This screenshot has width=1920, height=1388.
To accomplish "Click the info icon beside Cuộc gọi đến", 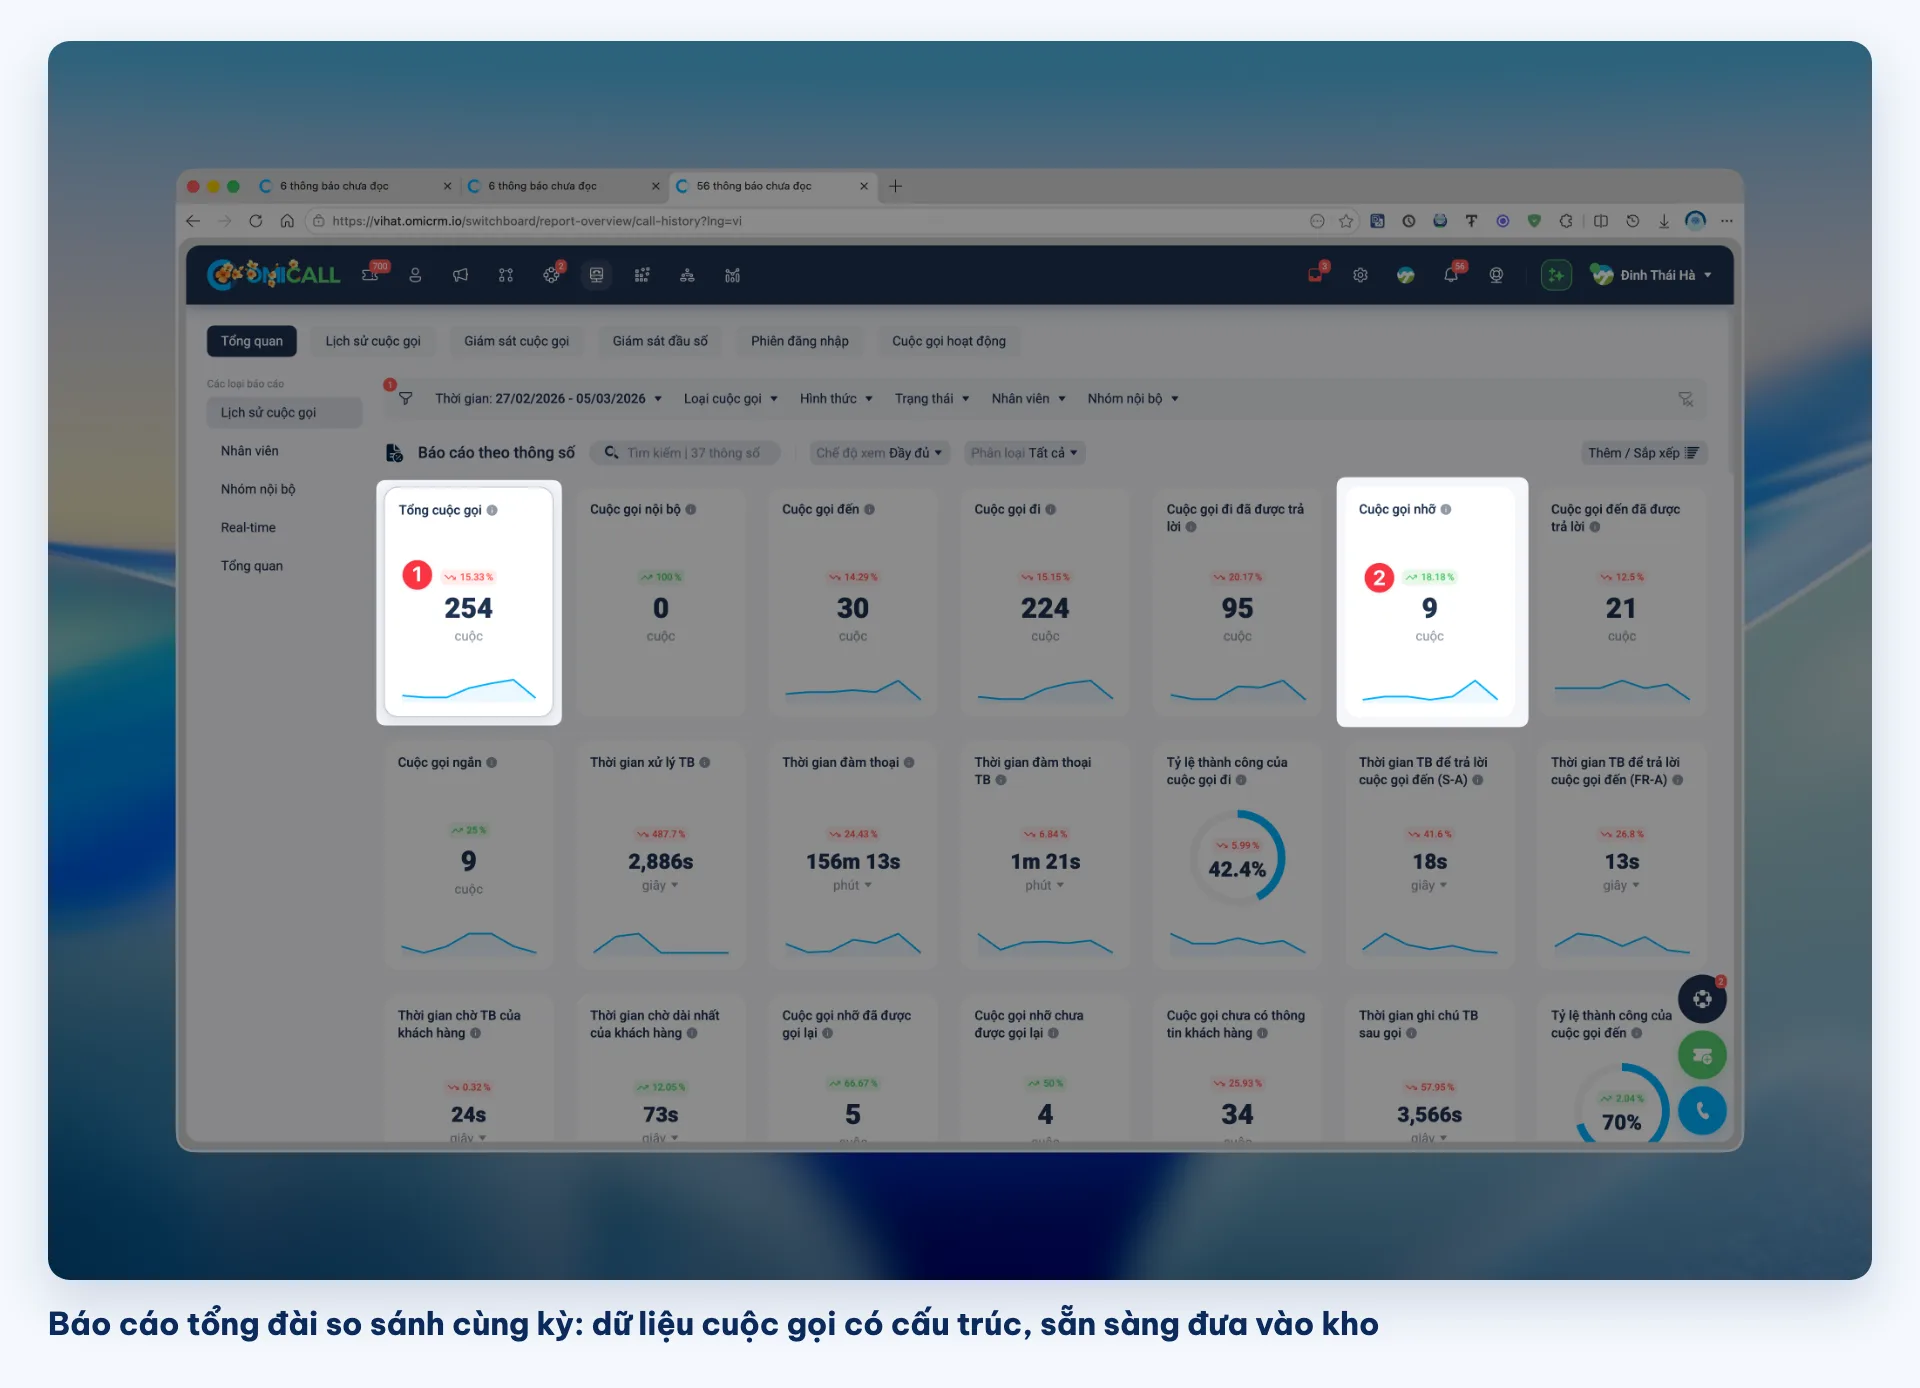I will tap(869, 509).
